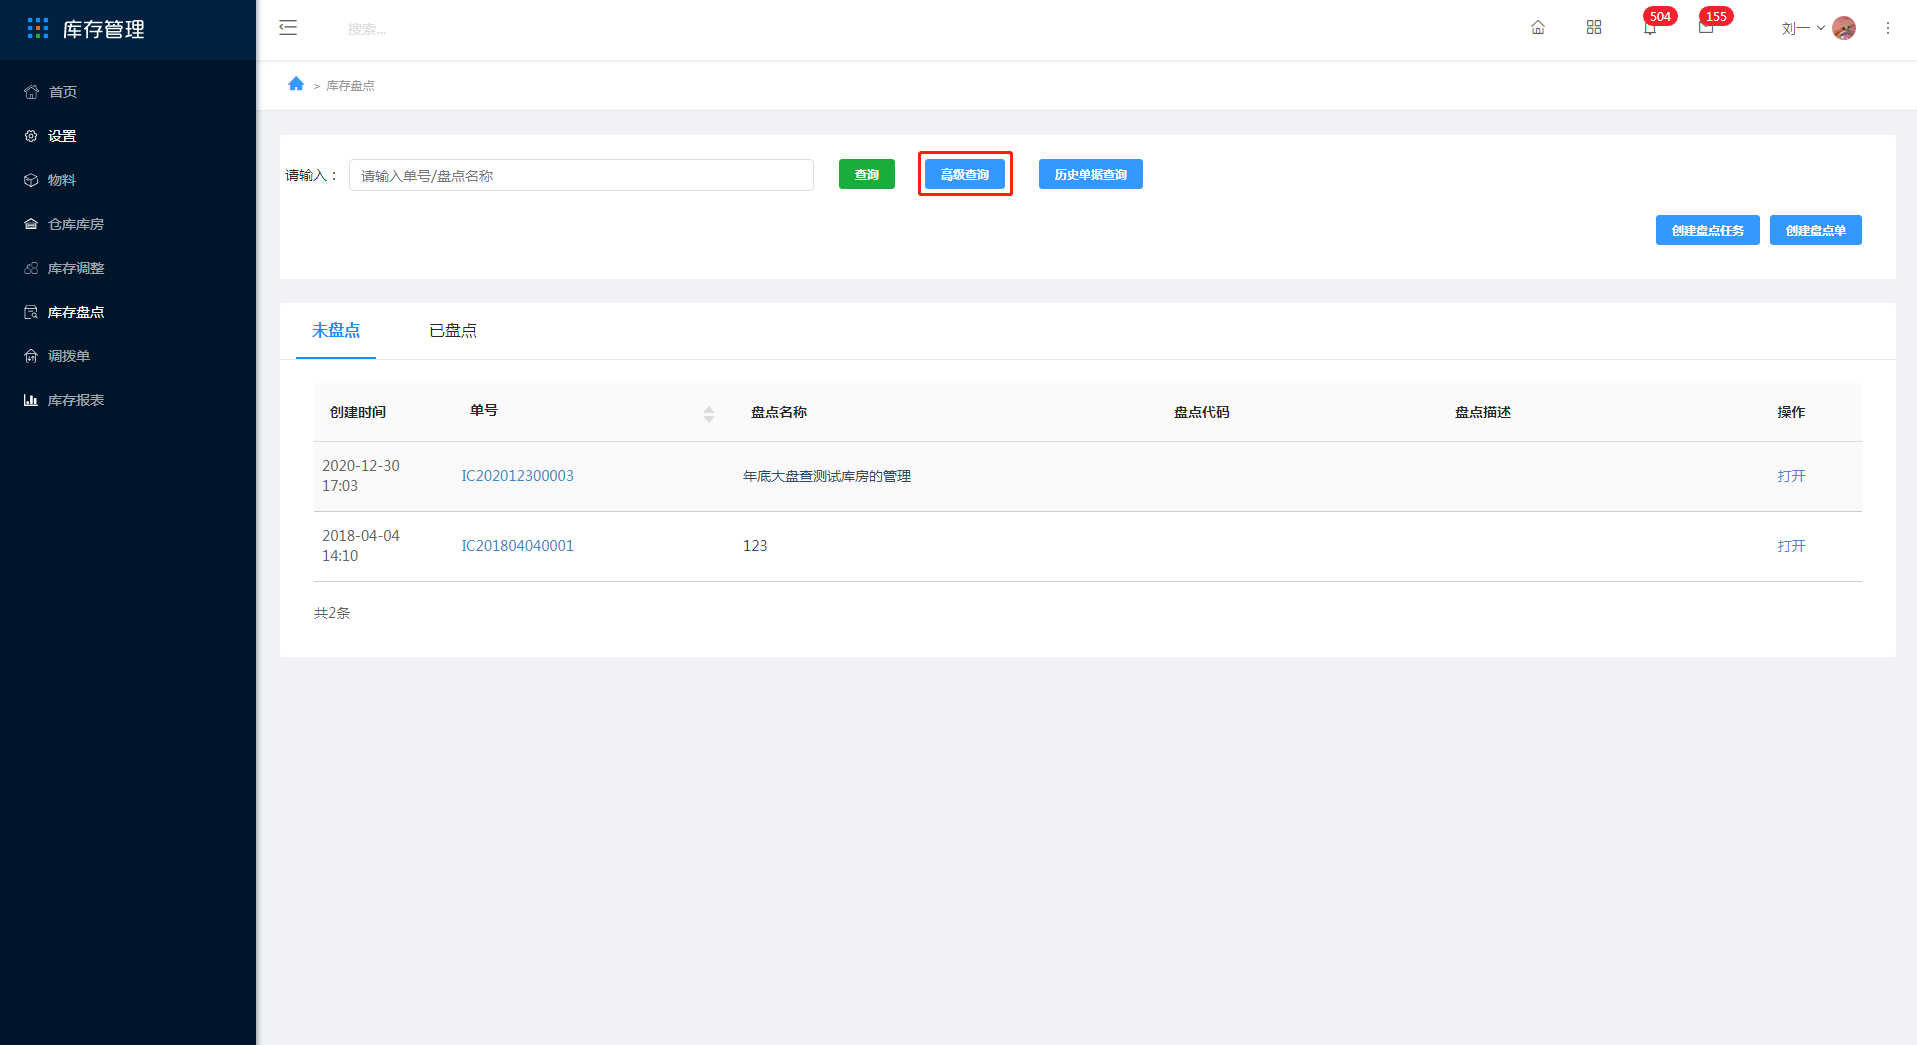Open notifications bell with 504 badge

coord(1650,28)
